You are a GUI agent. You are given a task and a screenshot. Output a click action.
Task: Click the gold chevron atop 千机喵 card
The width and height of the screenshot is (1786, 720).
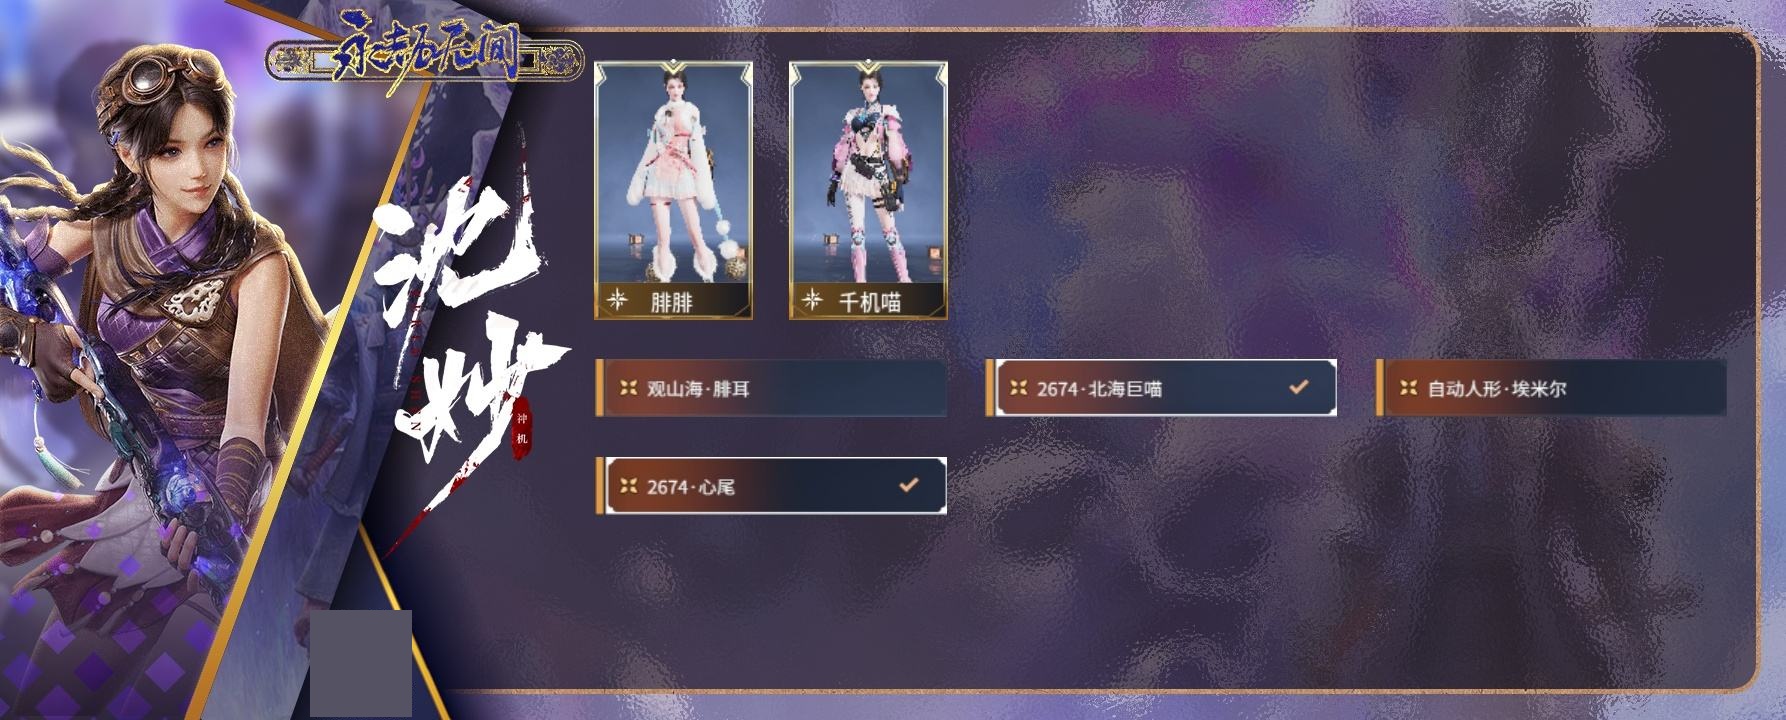[868, 69]
